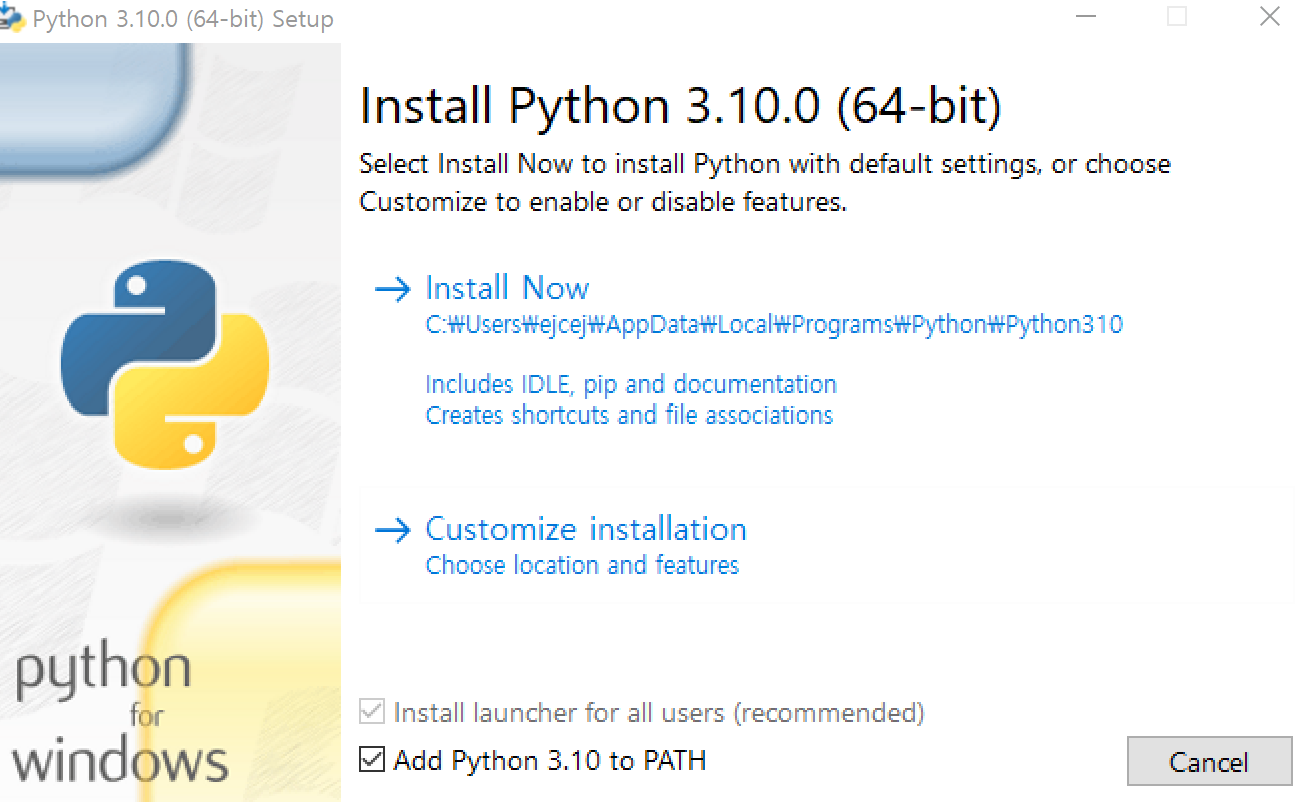The image size is (1308, 802).
Task: Click the Install Now arrow icon
Action: click(393, 290)
